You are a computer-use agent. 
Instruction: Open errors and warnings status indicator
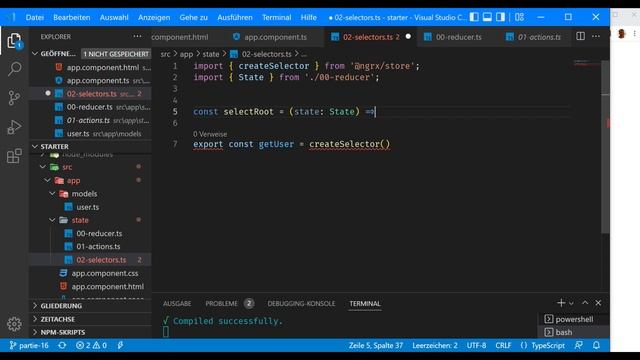coord(91,345)
